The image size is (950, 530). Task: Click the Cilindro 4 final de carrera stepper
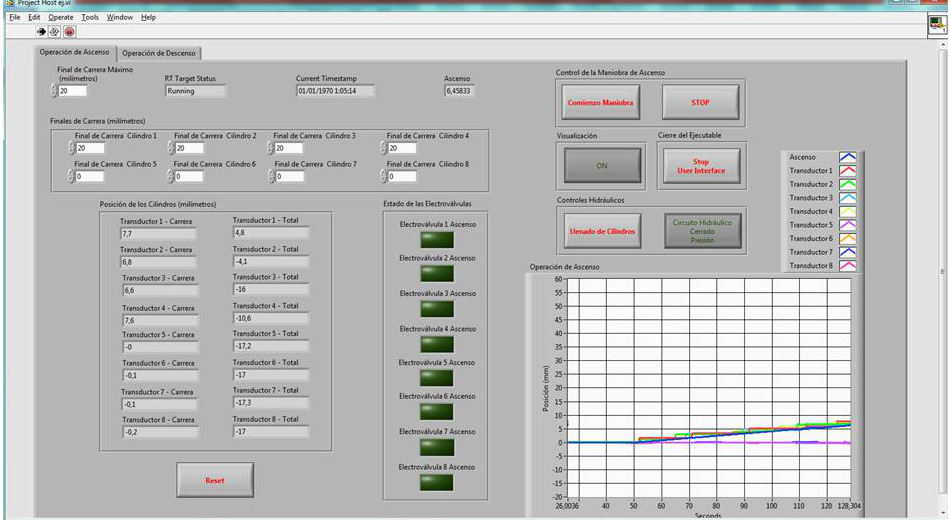pos(383,148)
